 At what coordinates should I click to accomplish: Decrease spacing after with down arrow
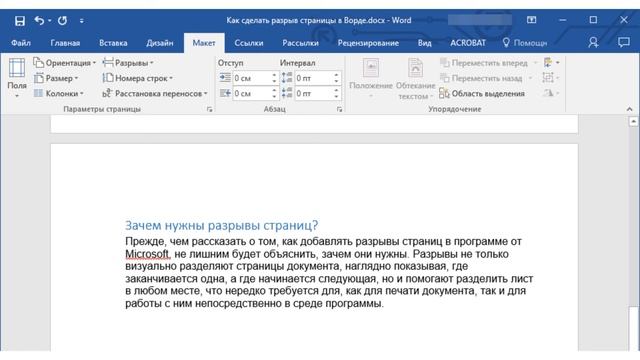tap(336, 97)
